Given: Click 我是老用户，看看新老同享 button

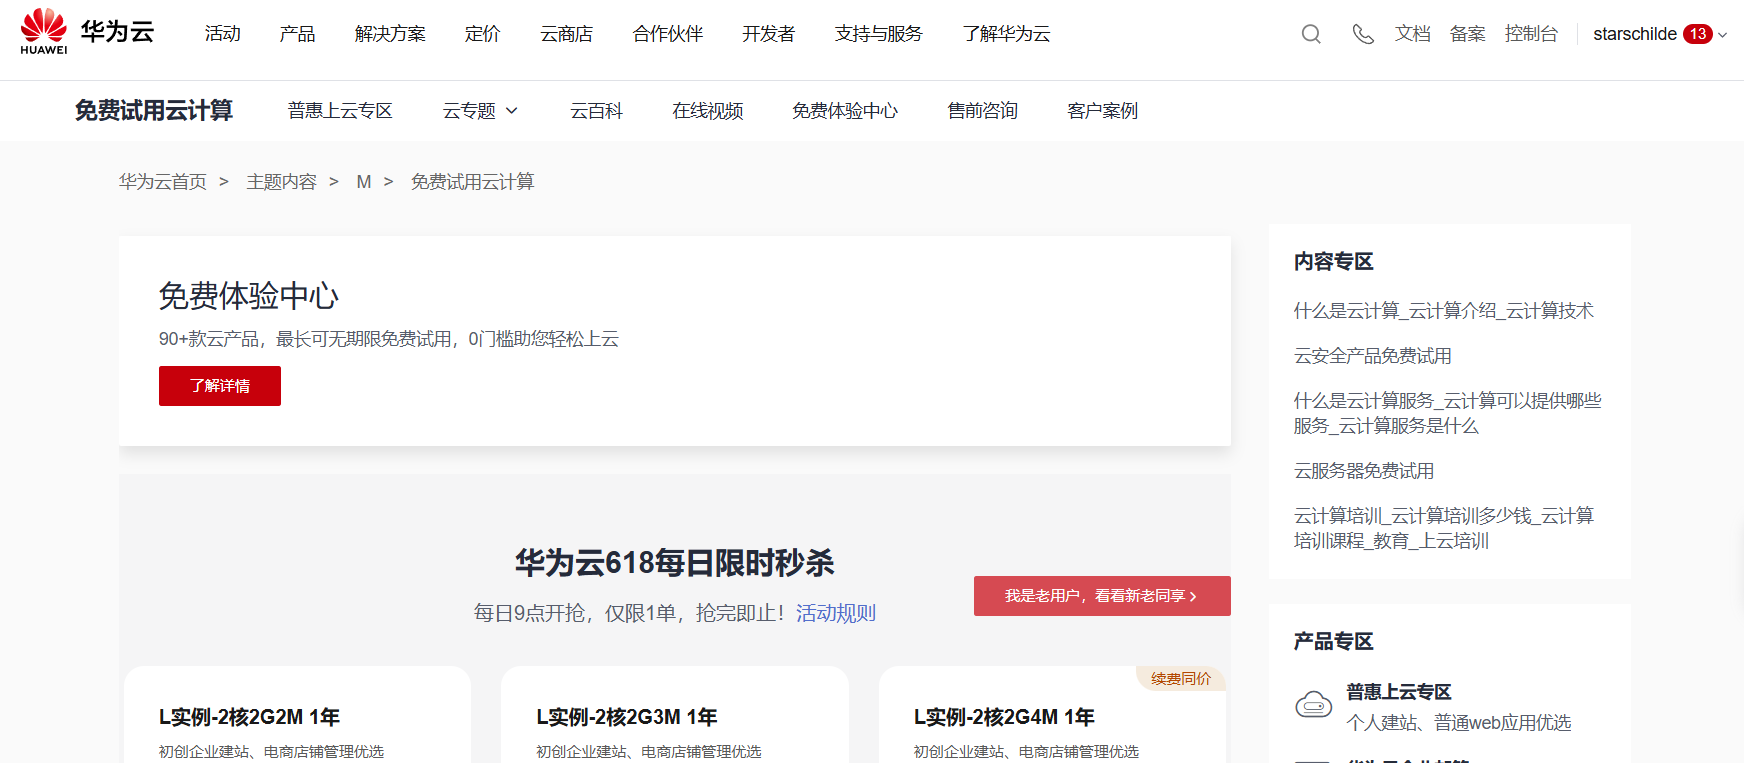Looking at the screenshot, I should click(1101, 596).
